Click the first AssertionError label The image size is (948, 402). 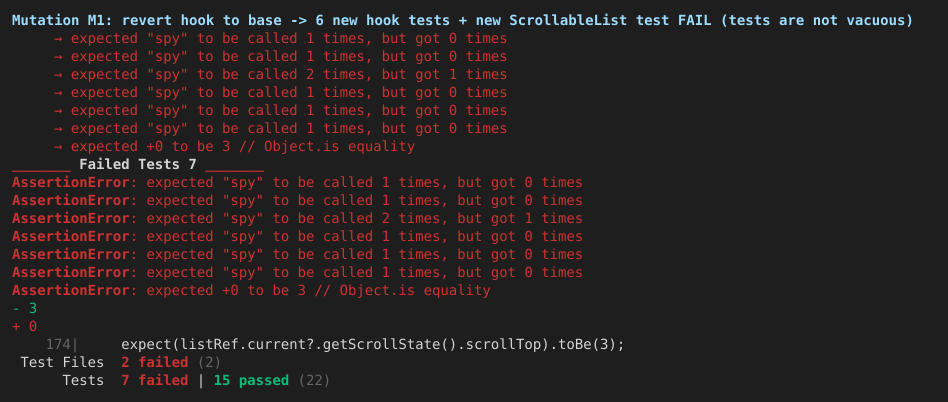(71, 183)
